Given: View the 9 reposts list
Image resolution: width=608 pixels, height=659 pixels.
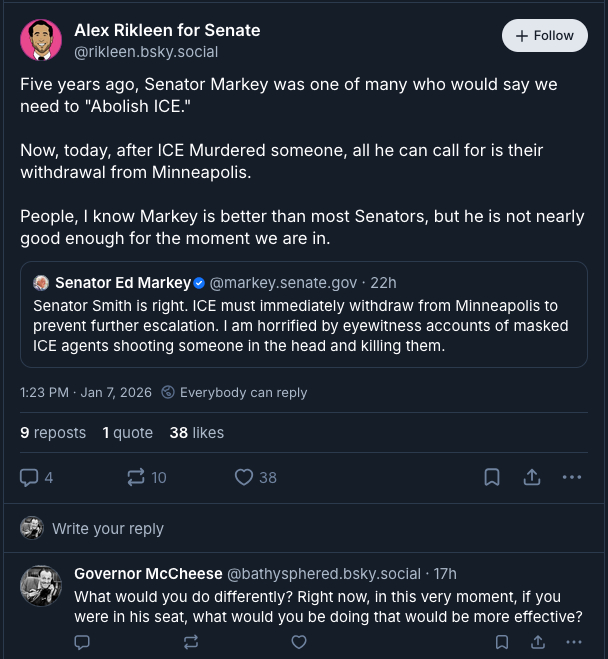Looking at the screenshot, I should coord(53,433).
